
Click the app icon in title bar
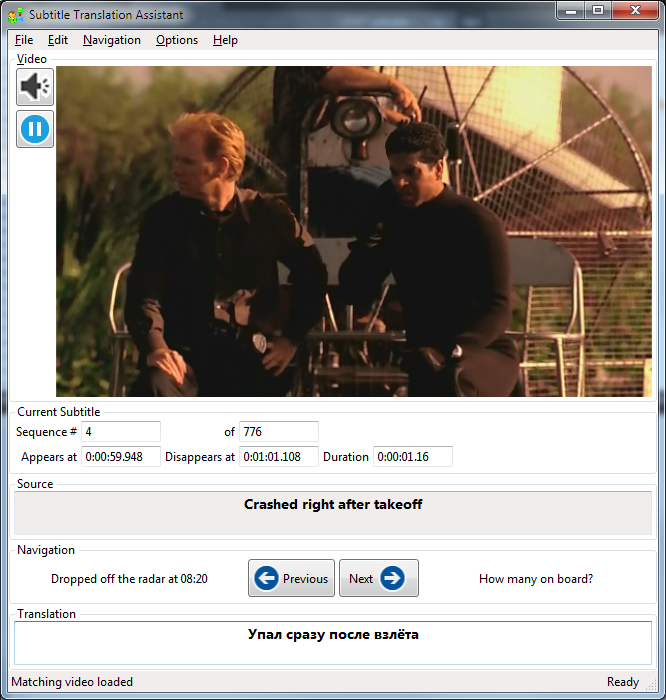(15, 15)
